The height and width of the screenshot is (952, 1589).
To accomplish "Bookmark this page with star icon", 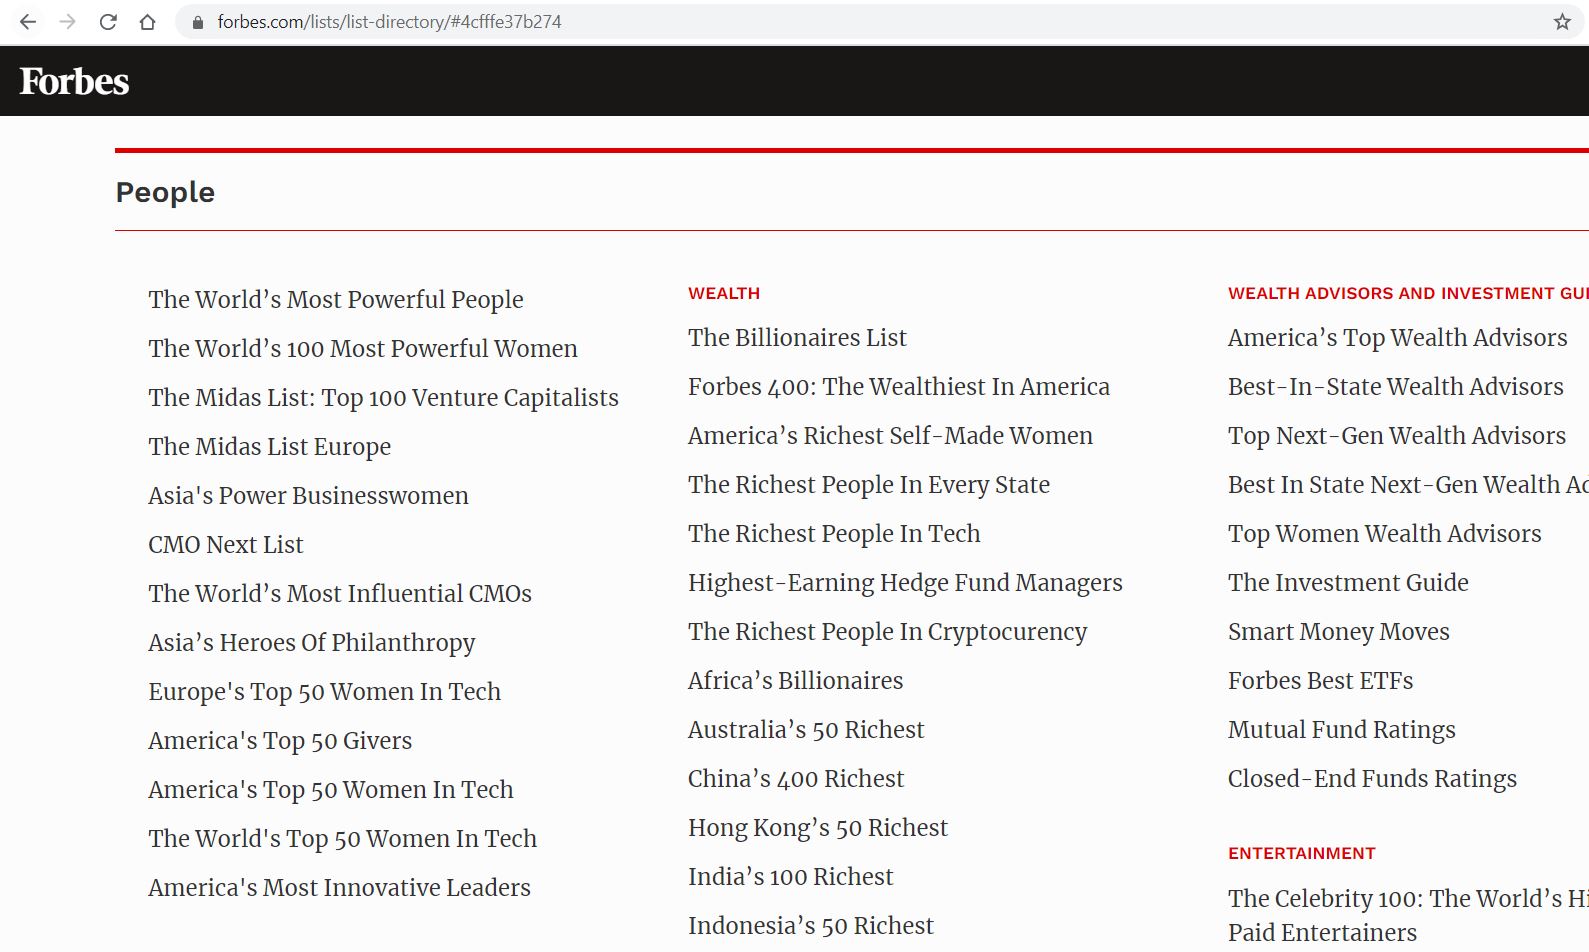I will click(1562, 22).
